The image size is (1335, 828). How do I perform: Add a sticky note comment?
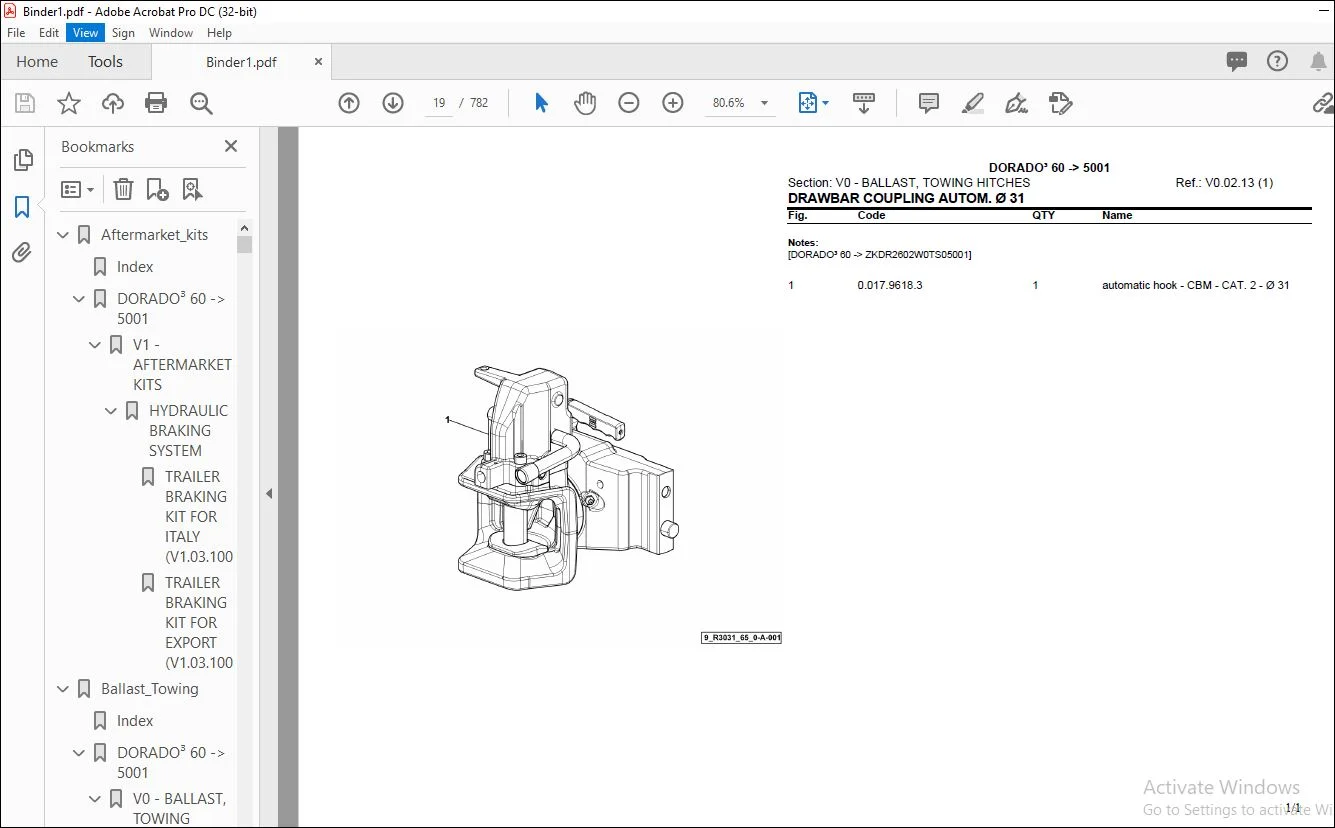point(929,103)
